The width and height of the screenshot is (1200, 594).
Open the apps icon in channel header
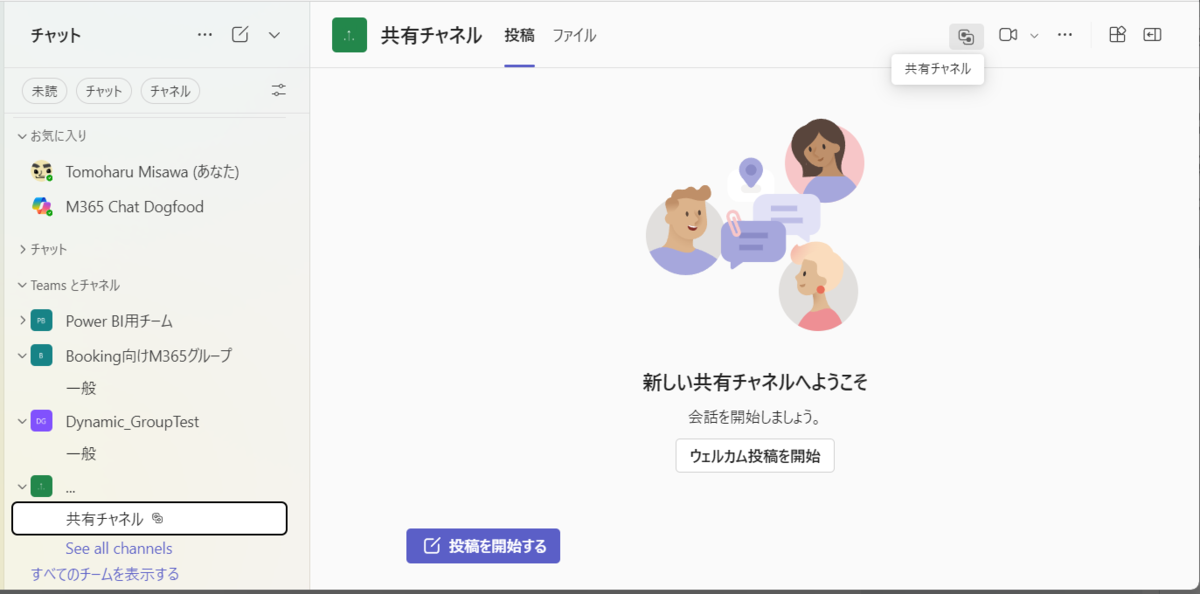click(x=1118, y=35)
